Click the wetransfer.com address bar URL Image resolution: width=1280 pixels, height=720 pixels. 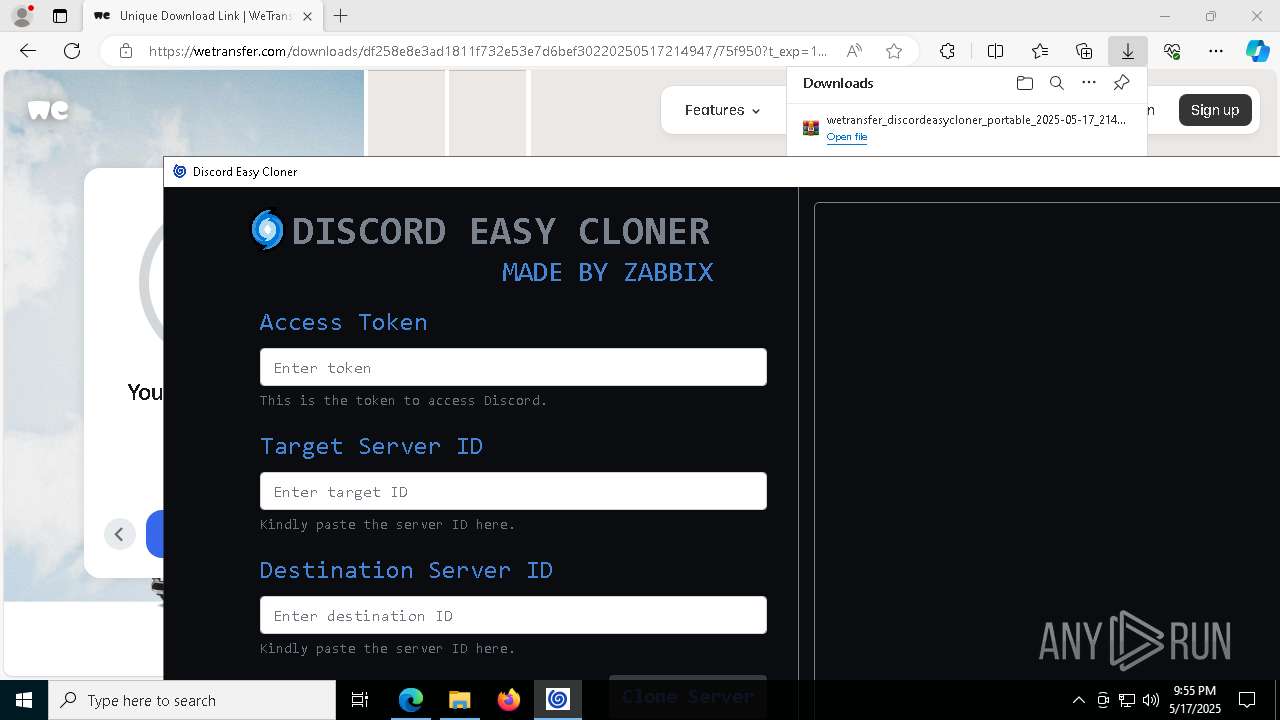pyautogui.click(x=488, y=51)
